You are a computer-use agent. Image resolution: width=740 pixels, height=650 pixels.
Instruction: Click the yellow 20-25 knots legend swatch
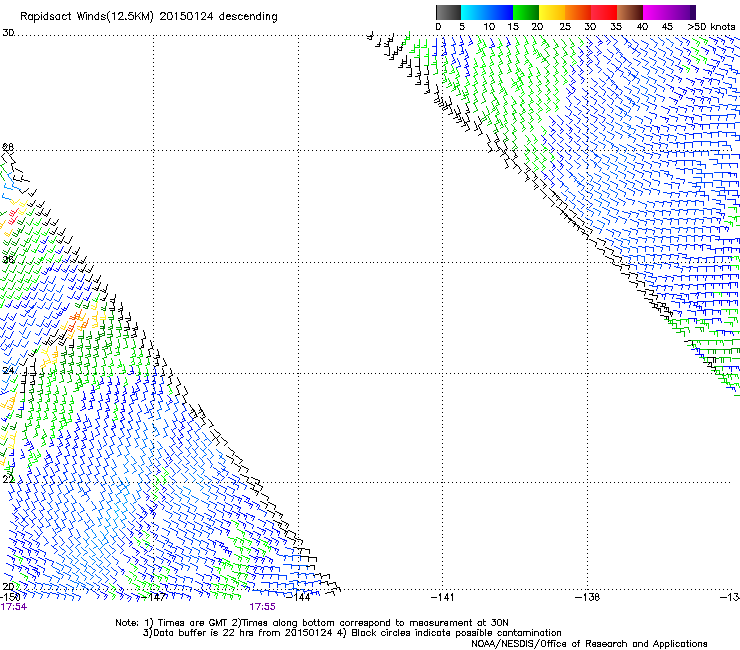coord(552,12)
